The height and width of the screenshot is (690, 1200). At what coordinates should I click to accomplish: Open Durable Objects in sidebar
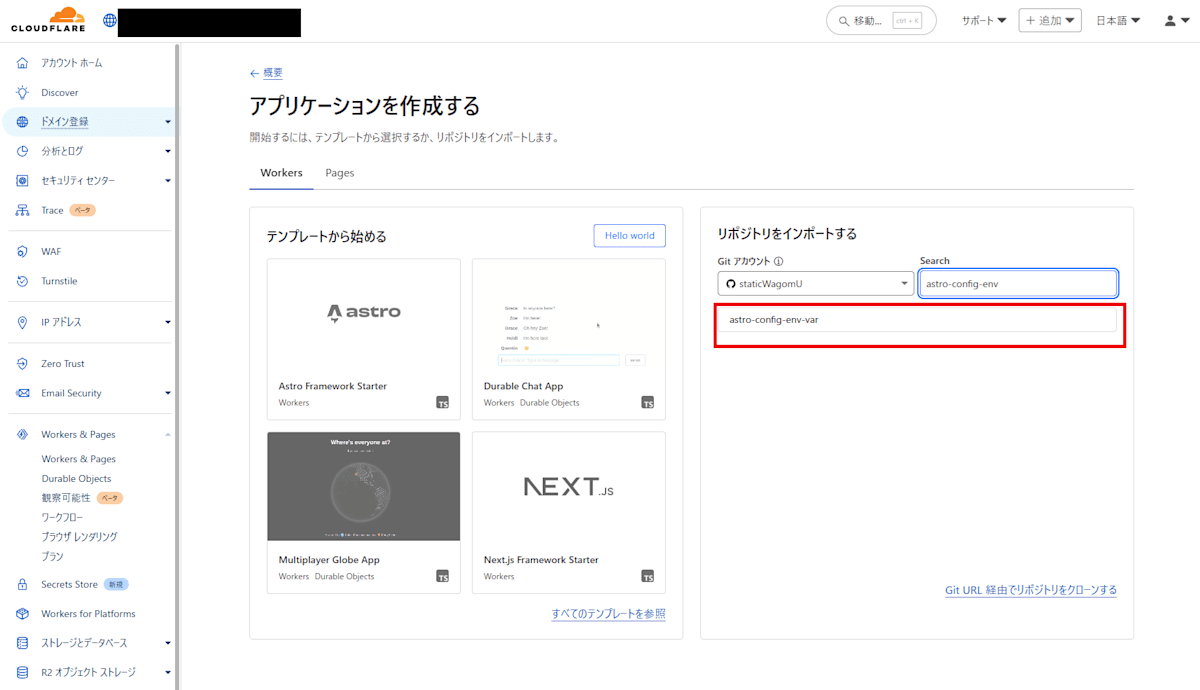tap(76, 478)
